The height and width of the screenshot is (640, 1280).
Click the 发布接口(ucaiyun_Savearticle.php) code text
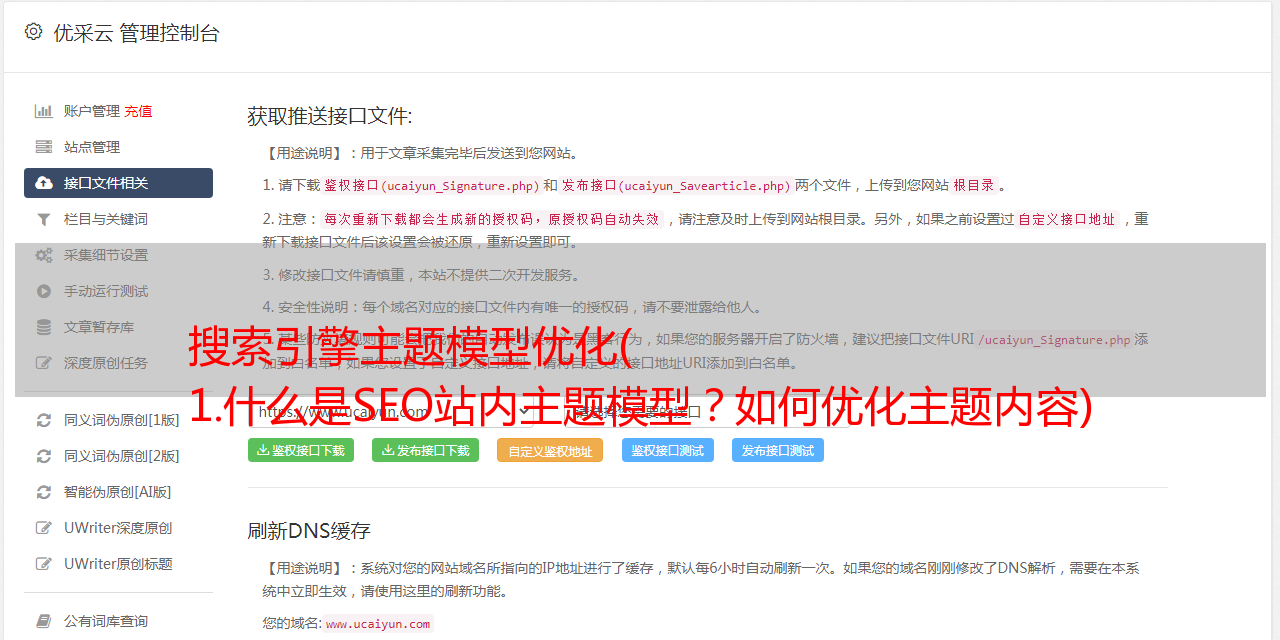coord(676,185)
